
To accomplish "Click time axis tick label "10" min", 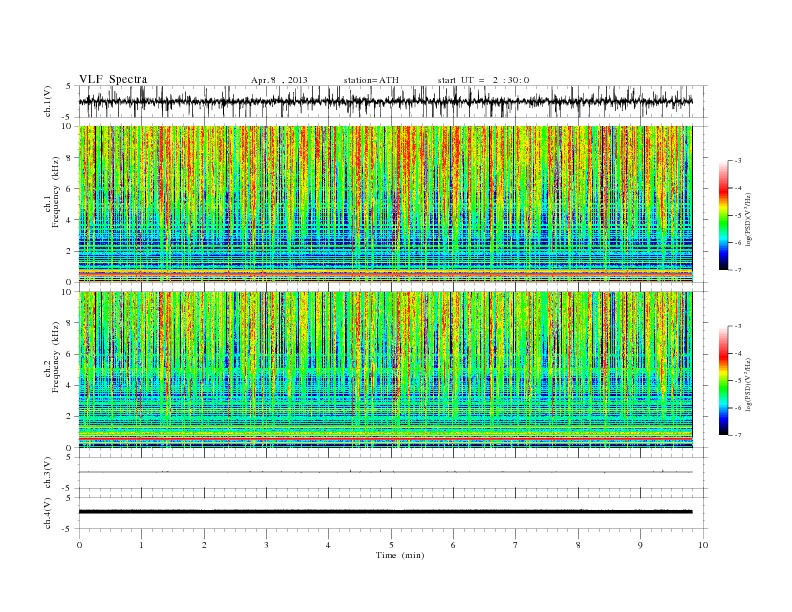I will pyautogui.click(x=703, y=545).
